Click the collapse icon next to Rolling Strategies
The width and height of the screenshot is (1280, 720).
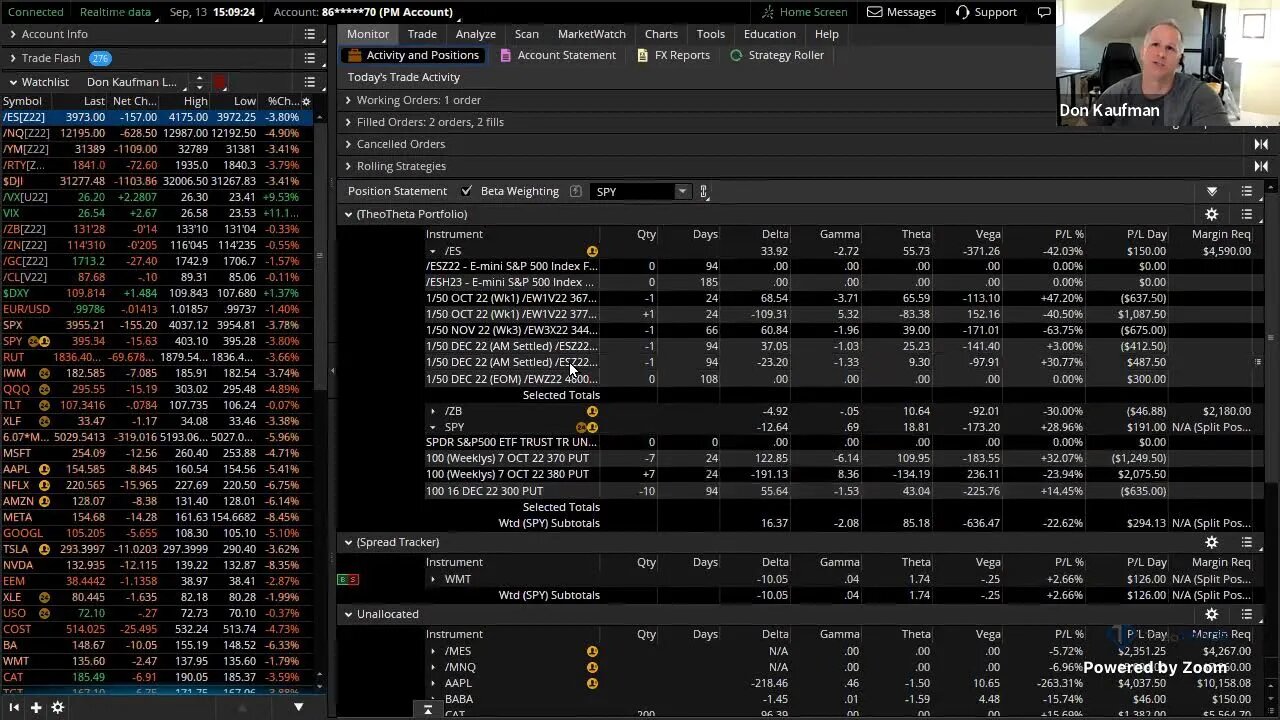click(1261, 166)
